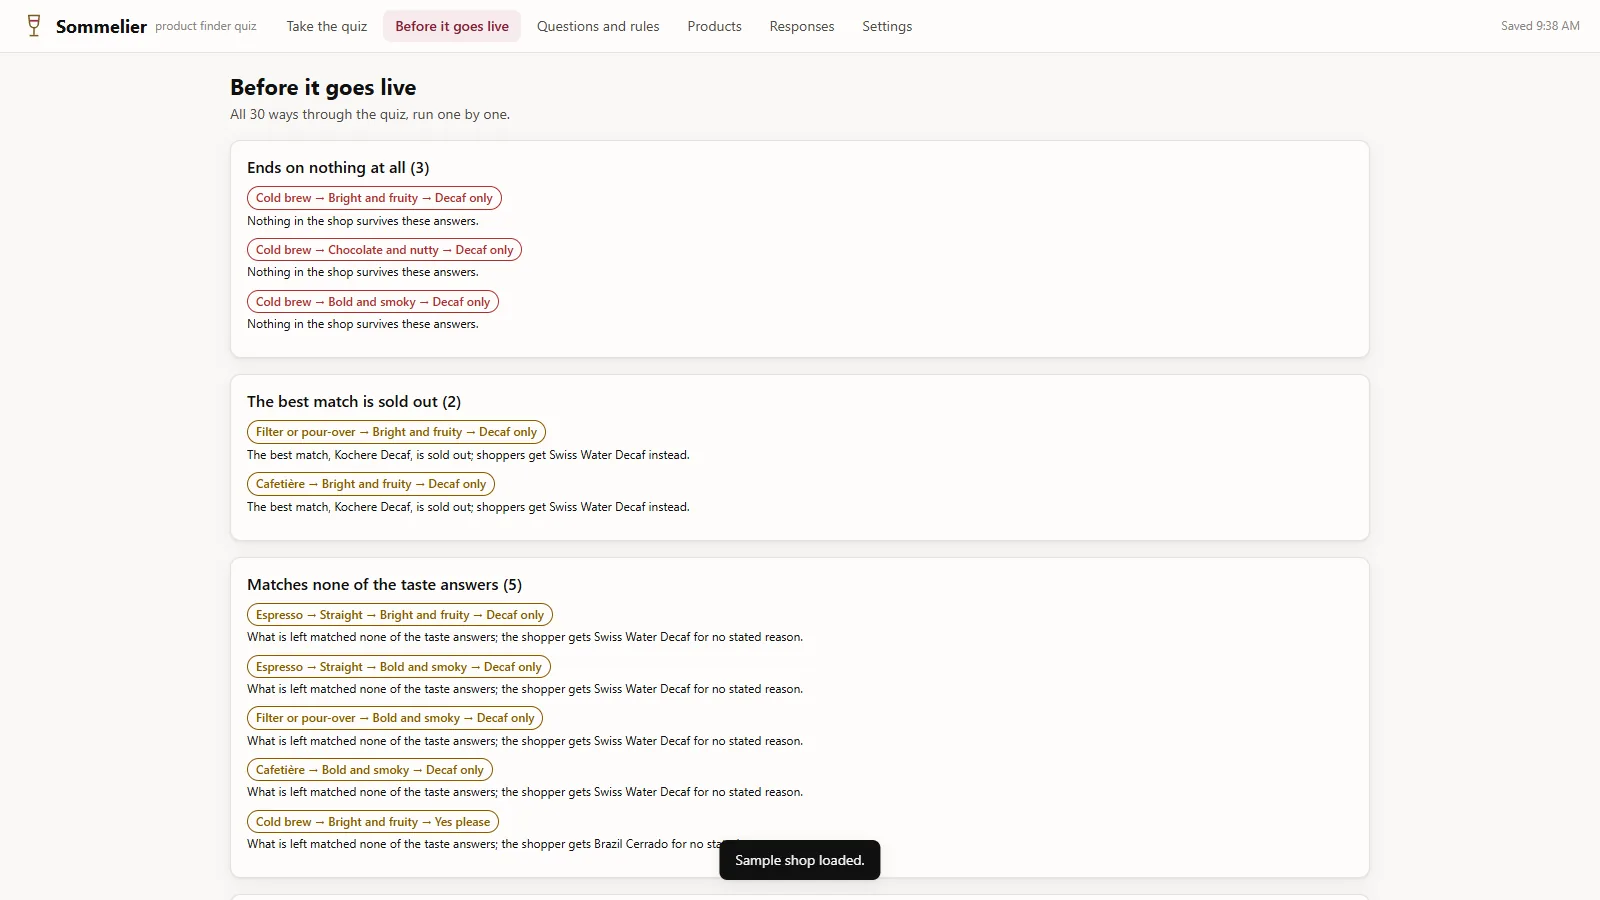Open Cafetière → Bright and fruity → Decaf only path
Image resolution: width=1600 pixels, height=900 pixels.
371,484
